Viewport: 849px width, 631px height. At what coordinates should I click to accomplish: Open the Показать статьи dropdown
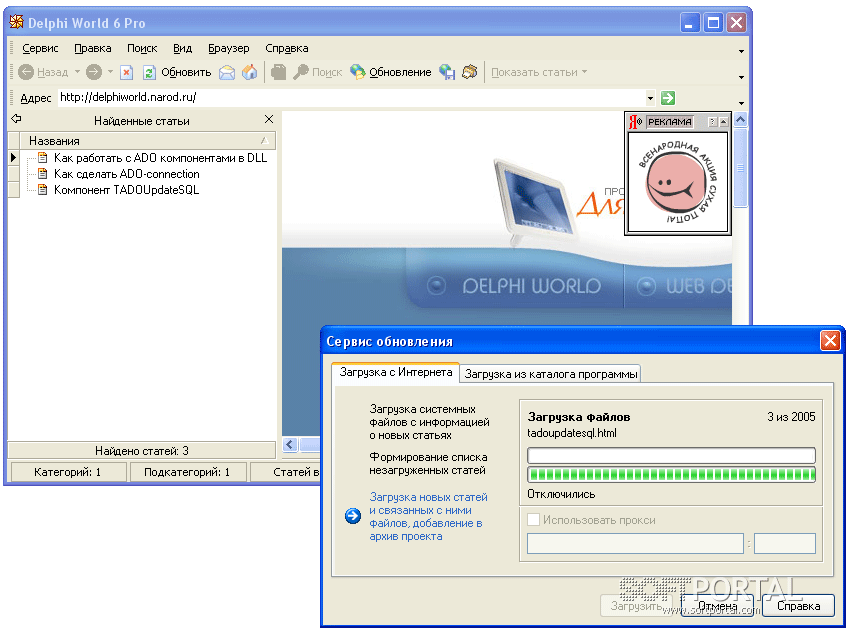(x=539, y=72)
